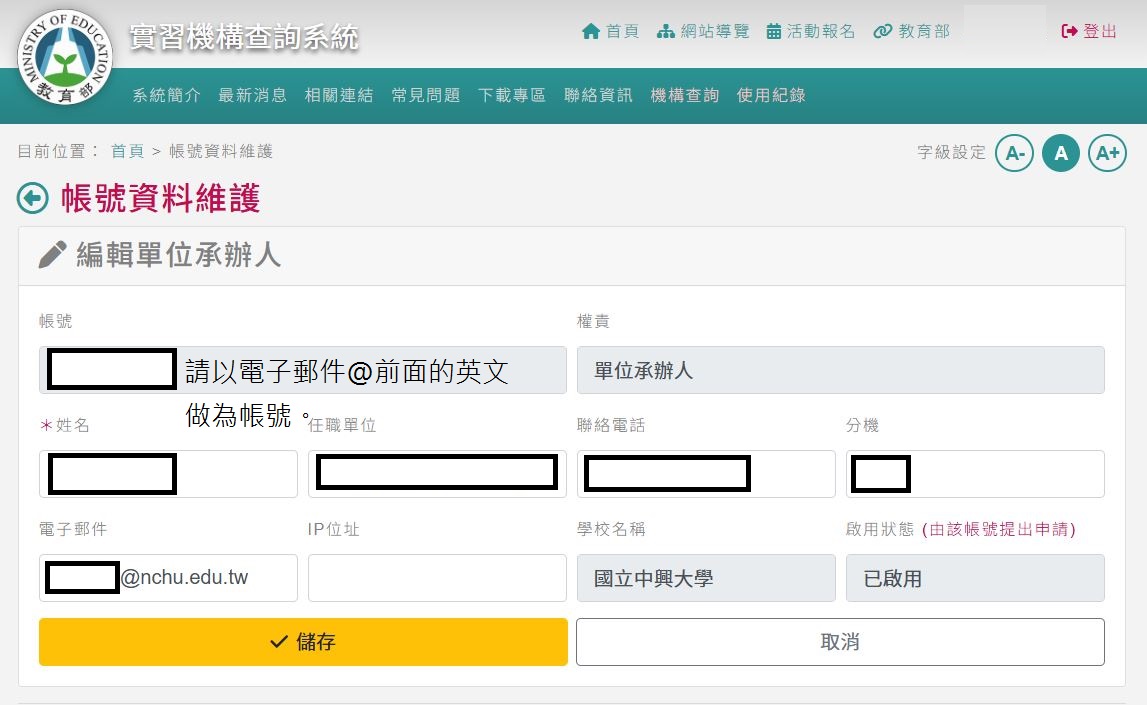Open the 最新消息 menu item

pos(253,95)
